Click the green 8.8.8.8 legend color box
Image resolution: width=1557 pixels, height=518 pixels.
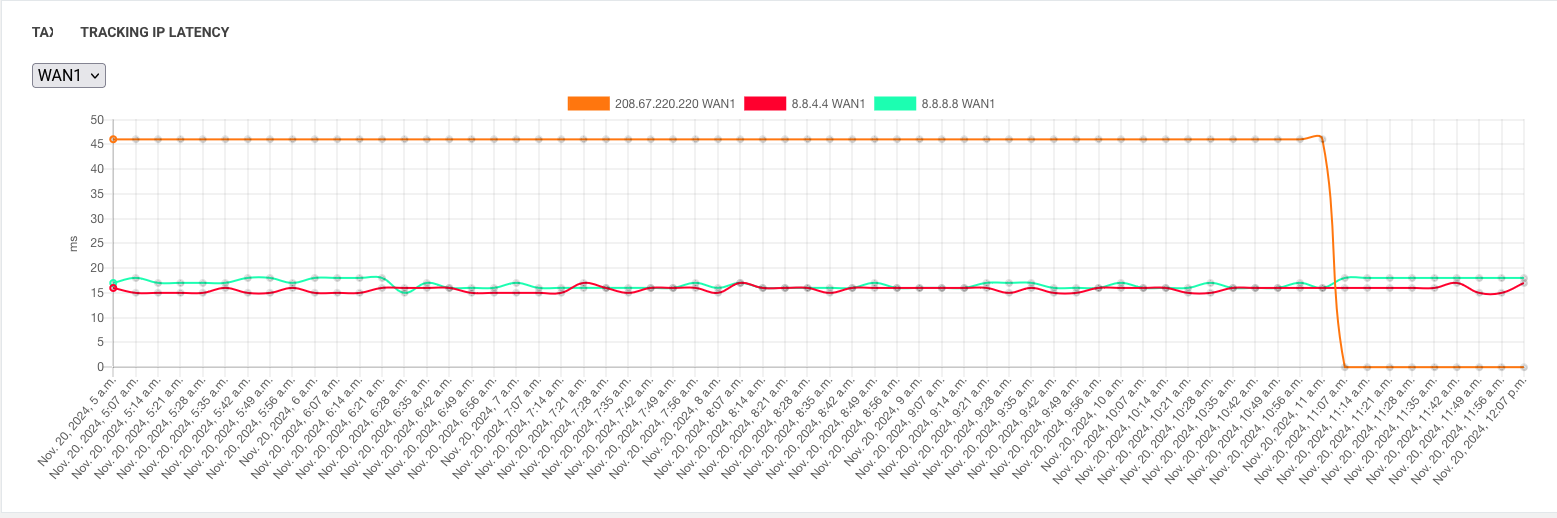point(895,103)
